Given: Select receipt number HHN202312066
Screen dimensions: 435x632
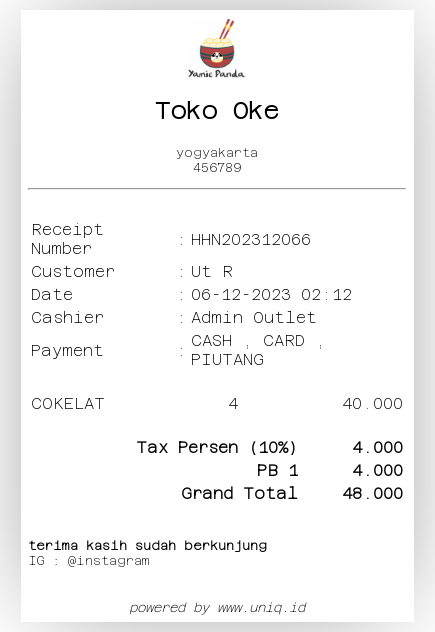Looking at the screenshot, I should click(x=250, y=240).
